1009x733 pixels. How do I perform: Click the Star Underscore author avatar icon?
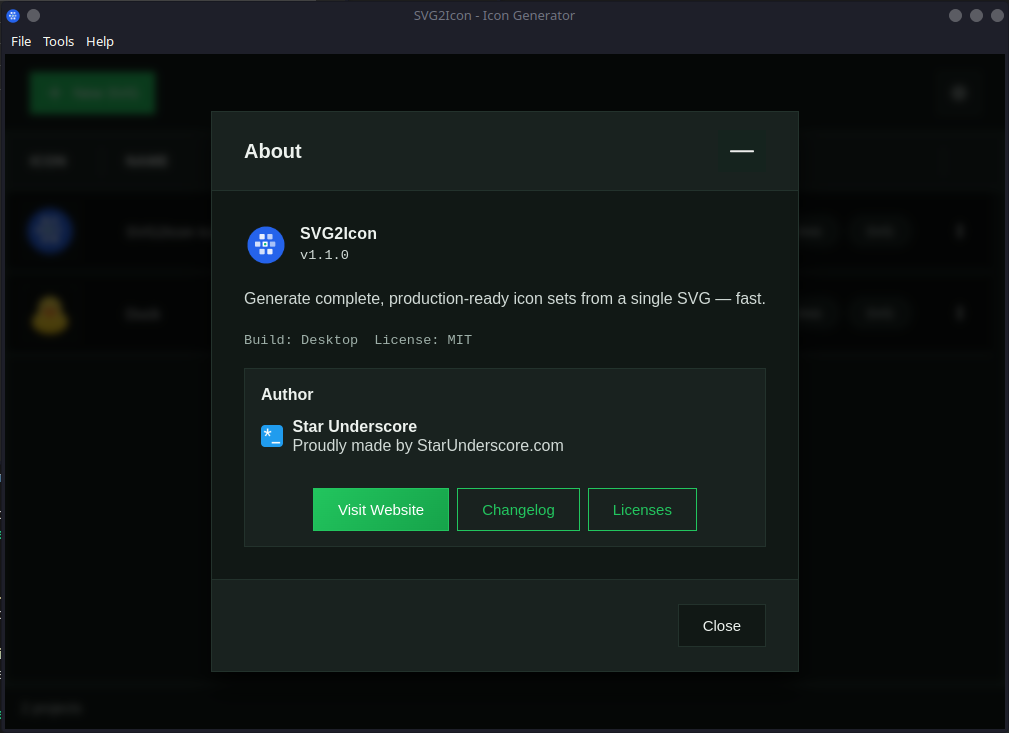pyautogui.click(x=271, y=436)
